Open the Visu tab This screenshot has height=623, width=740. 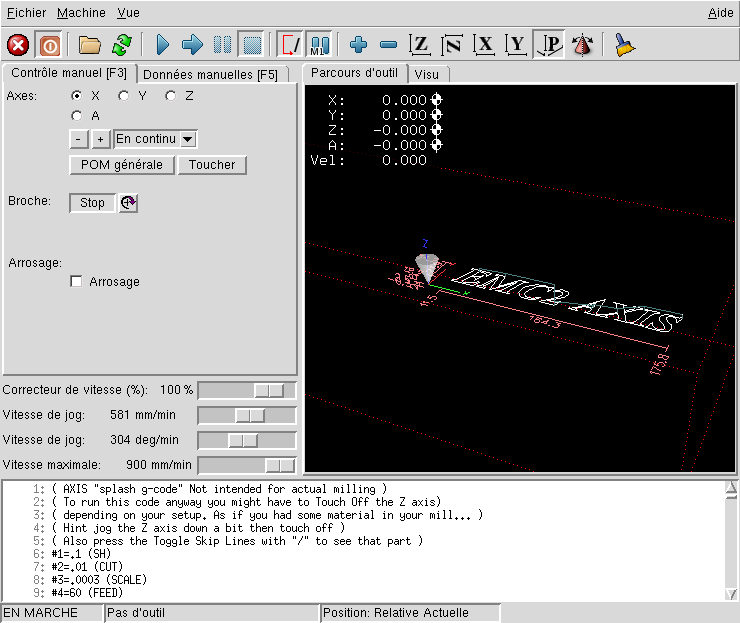pyautogui.click(x=426, y=74)
